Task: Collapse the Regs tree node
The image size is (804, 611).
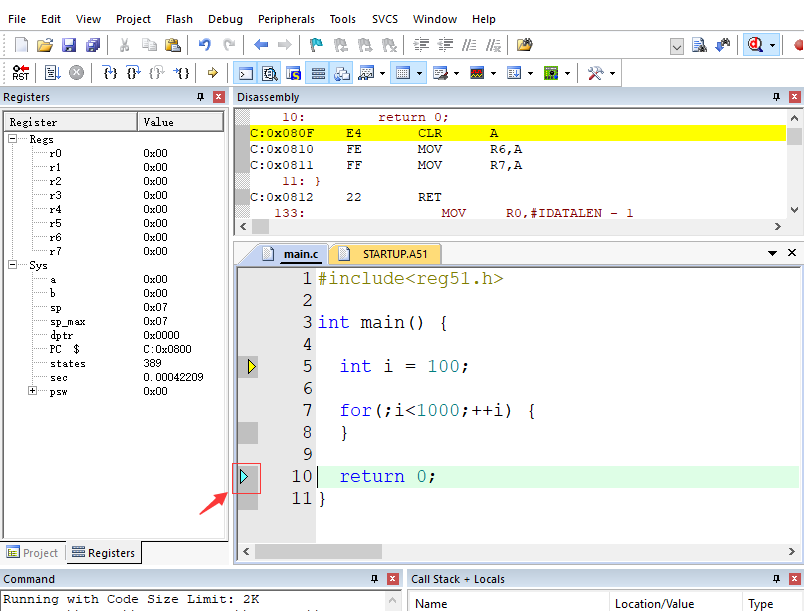Action: click(x=13, y=139)
